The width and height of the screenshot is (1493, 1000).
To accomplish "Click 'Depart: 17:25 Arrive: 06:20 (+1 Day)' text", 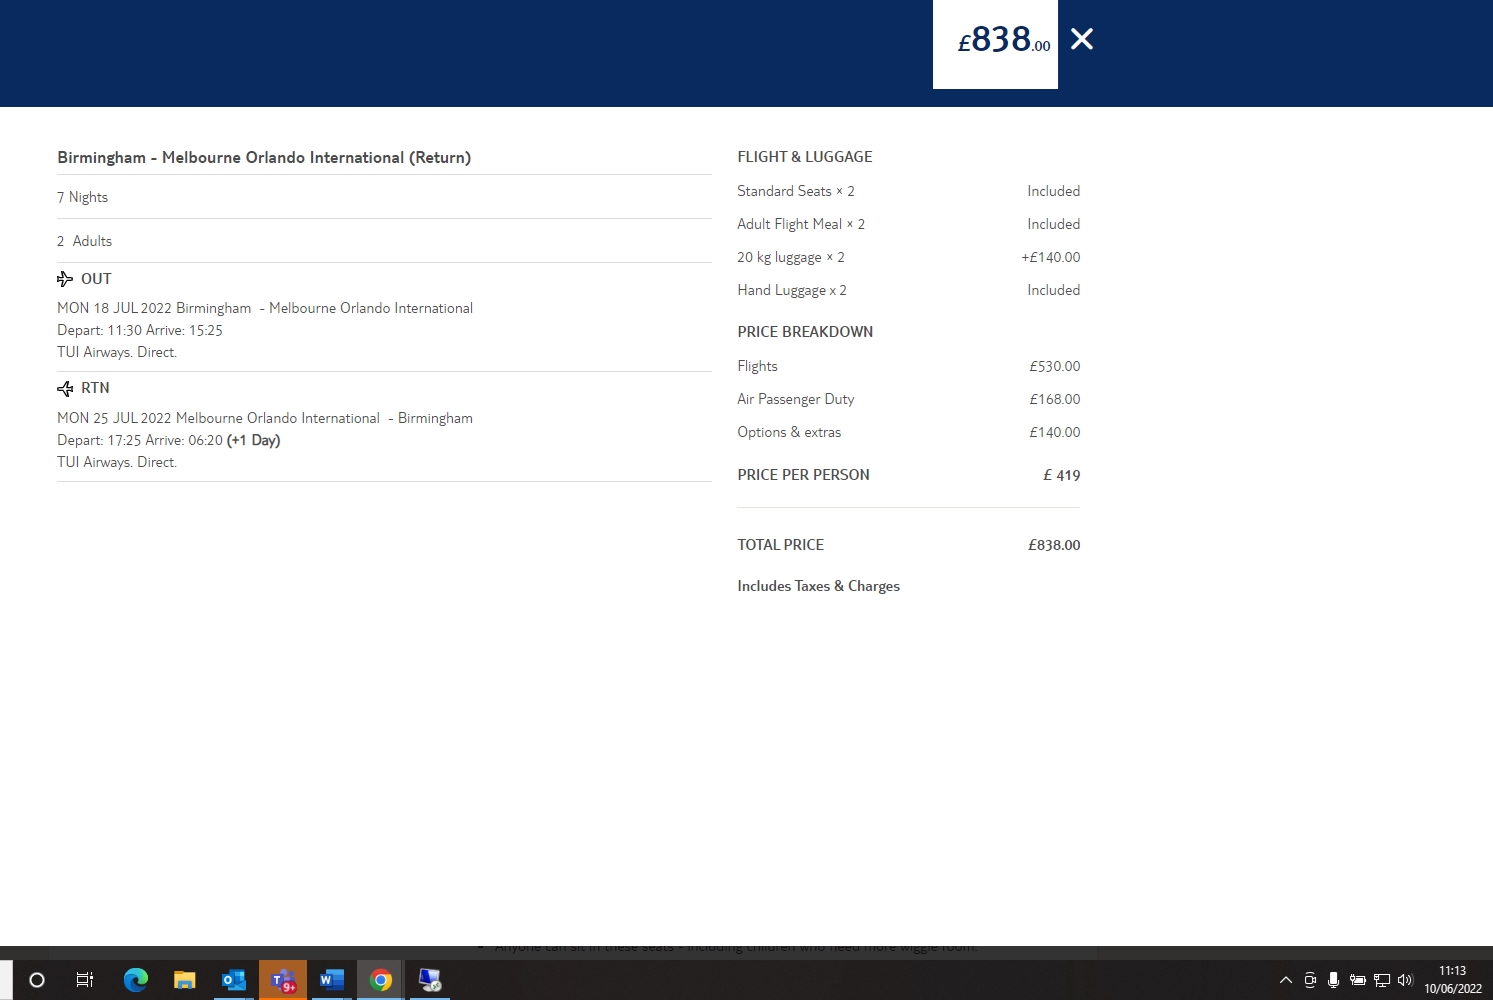I will [x=169, y=440].
